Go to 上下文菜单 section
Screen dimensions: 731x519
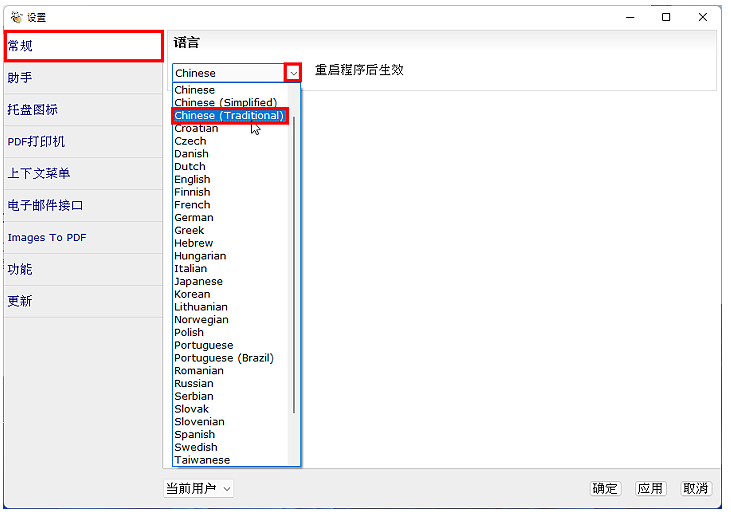click(83, 173)
